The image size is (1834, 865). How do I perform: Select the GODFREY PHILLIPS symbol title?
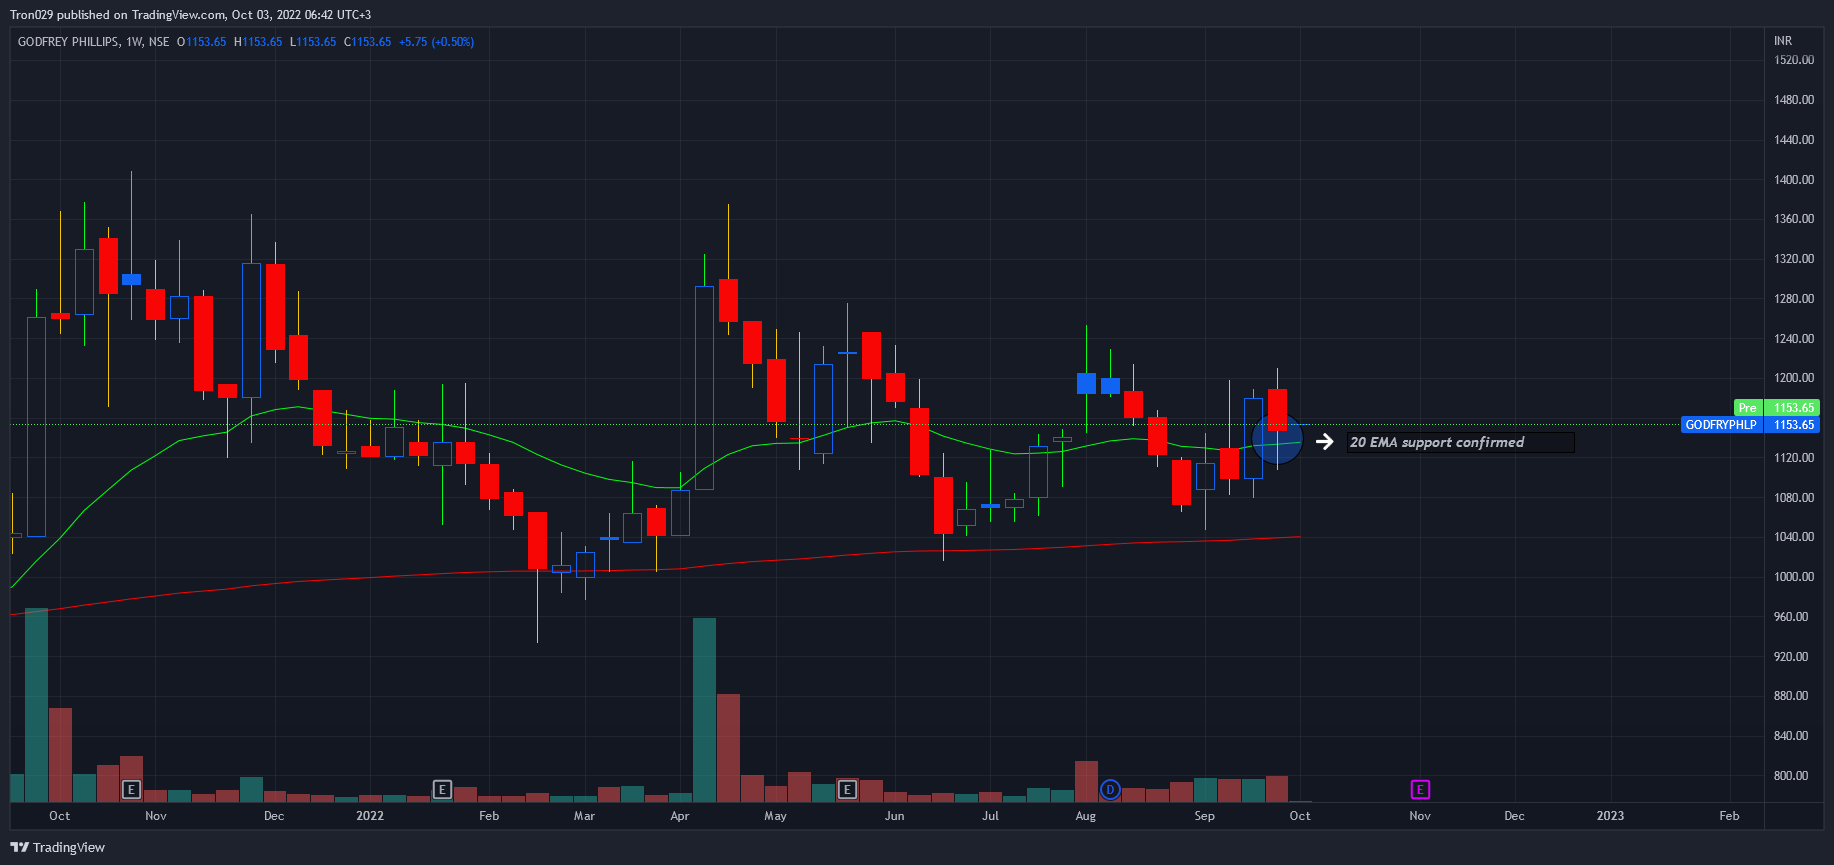(x=68, y=42)
